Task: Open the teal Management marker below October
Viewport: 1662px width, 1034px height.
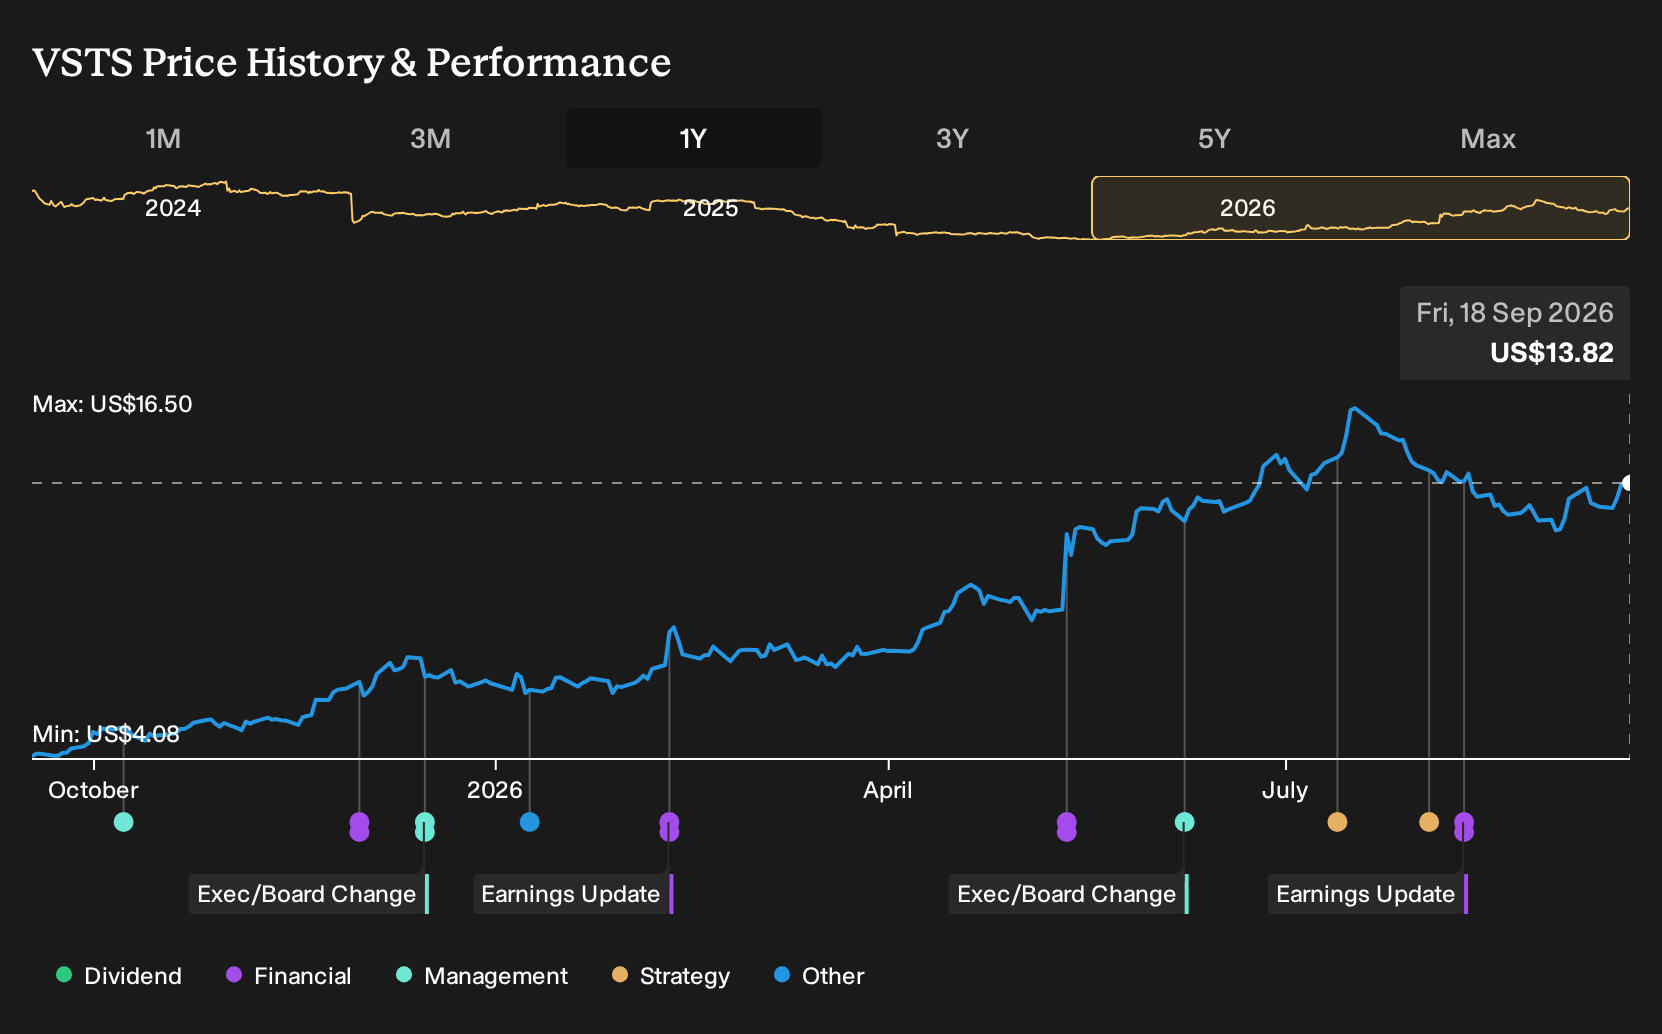Action: (x=123, y=822)
